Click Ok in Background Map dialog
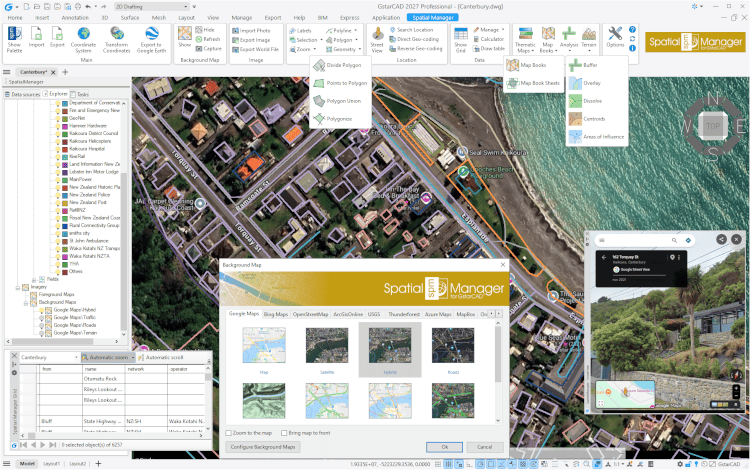Image resolution: width=750 pixels, height=470 pixels. (x=444, y=447)
